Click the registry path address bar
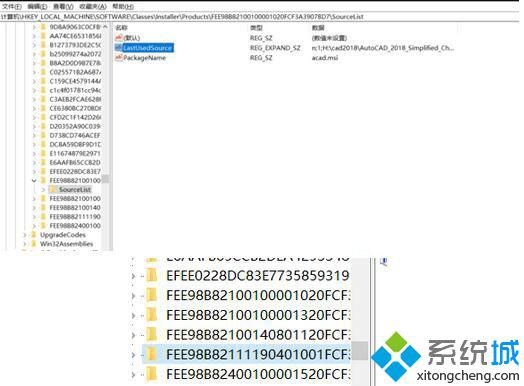524x386 pixels. (259, 17)
